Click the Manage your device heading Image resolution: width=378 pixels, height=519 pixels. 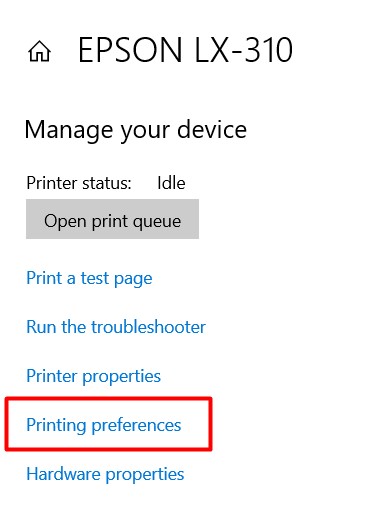click(x=136, y=130)
